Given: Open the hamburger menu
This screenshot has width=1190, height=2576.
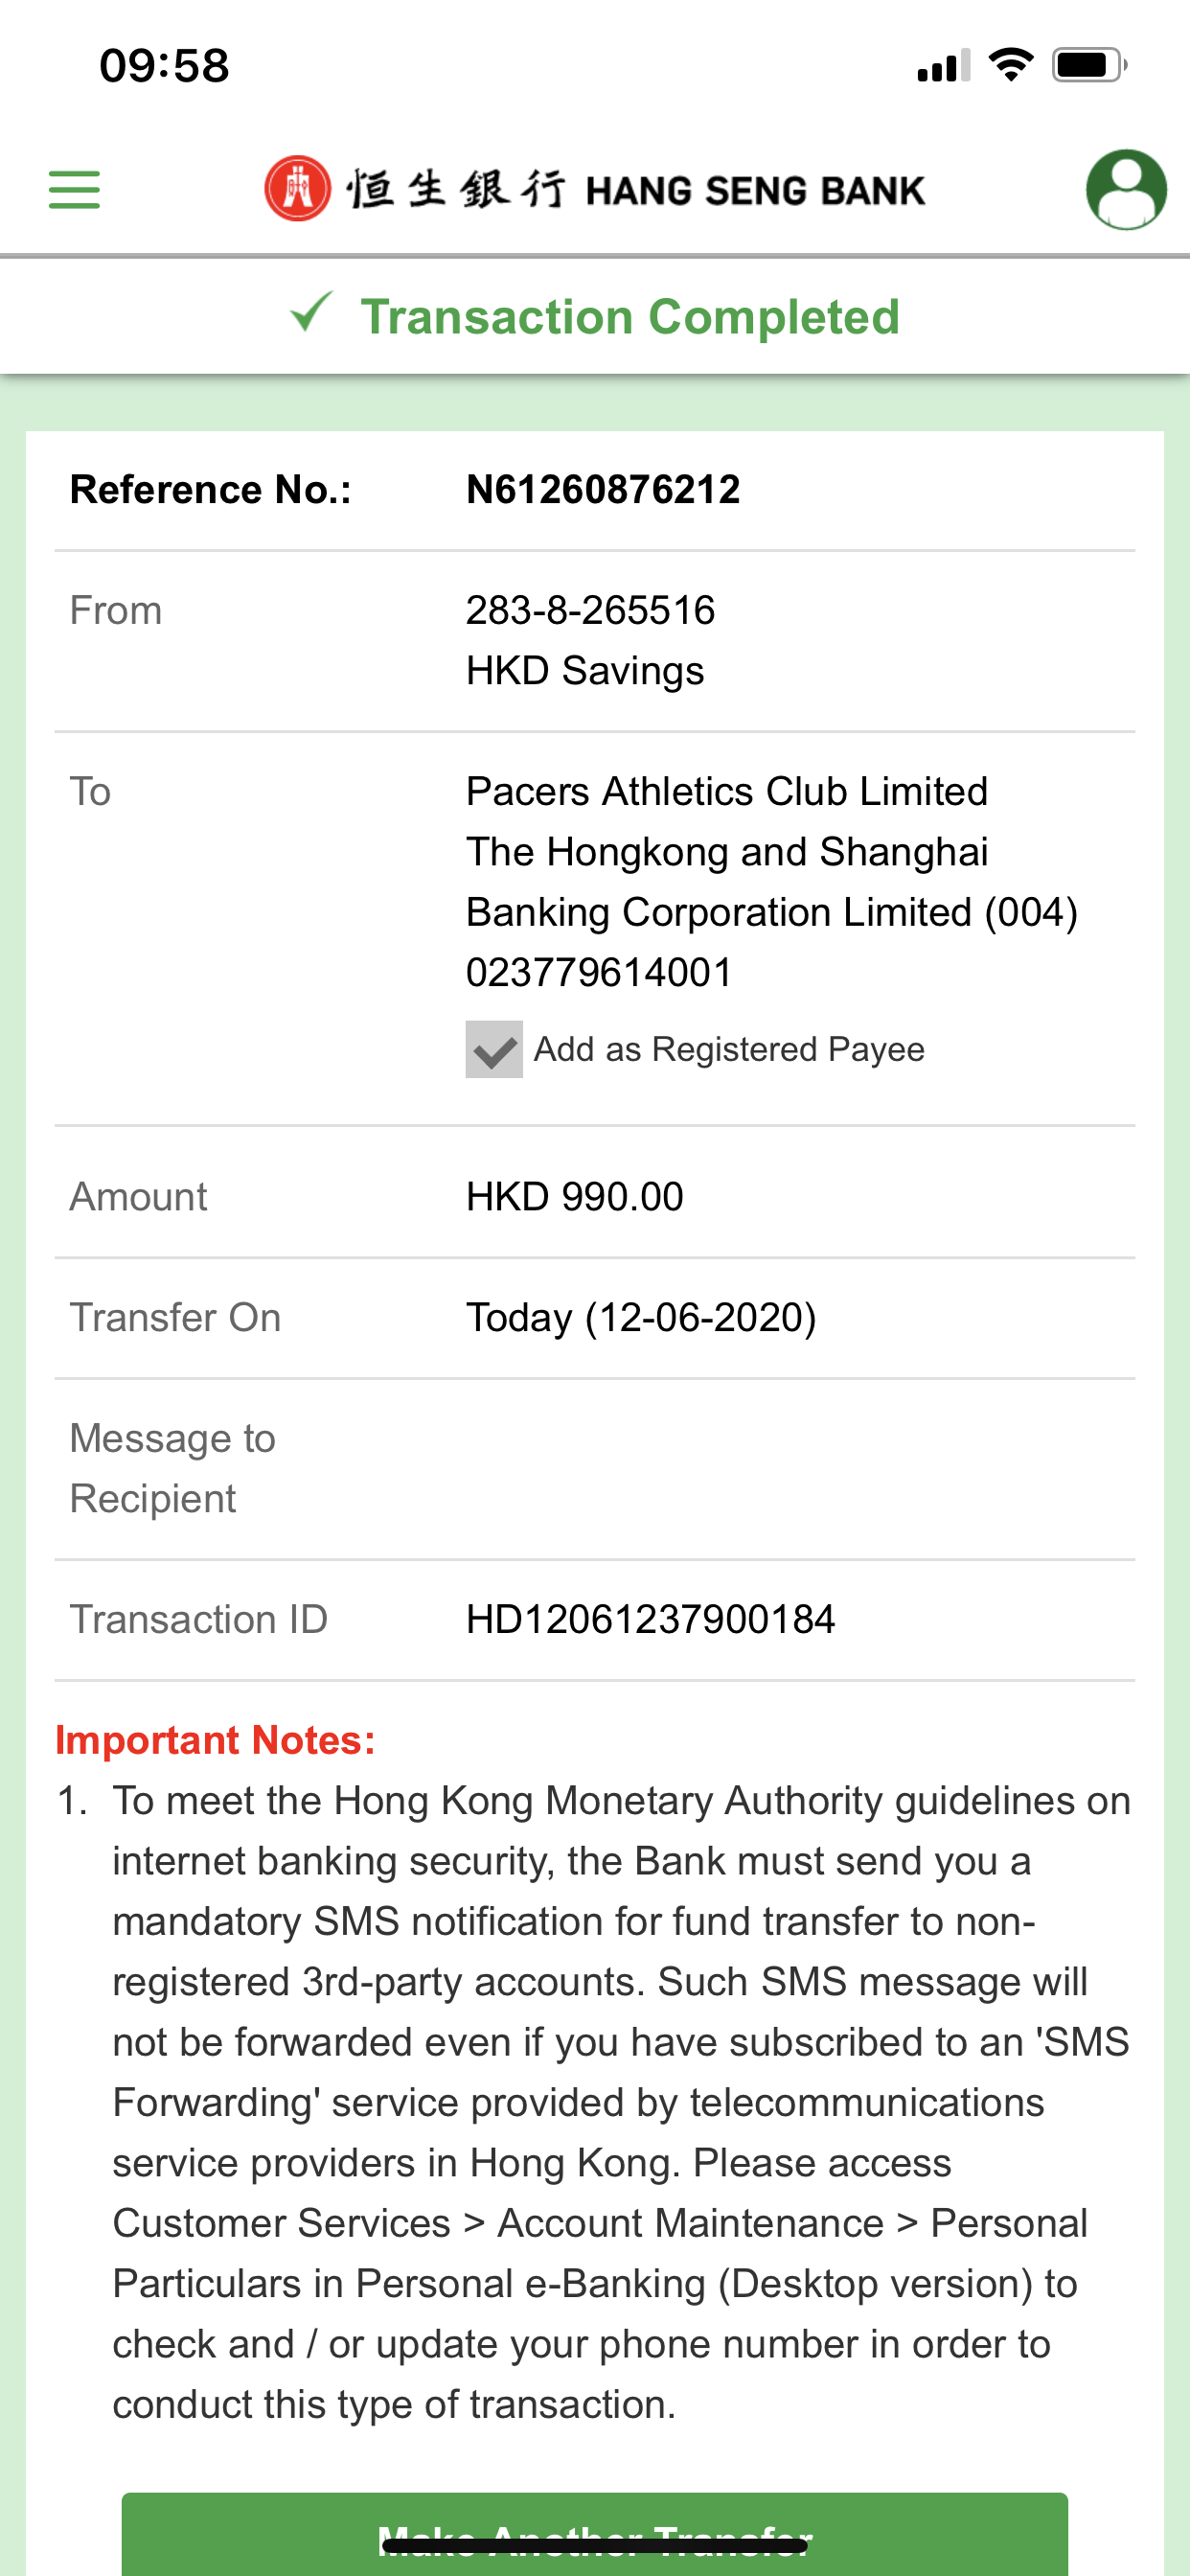Looking at the screenshot, I should tap(74, 189).
